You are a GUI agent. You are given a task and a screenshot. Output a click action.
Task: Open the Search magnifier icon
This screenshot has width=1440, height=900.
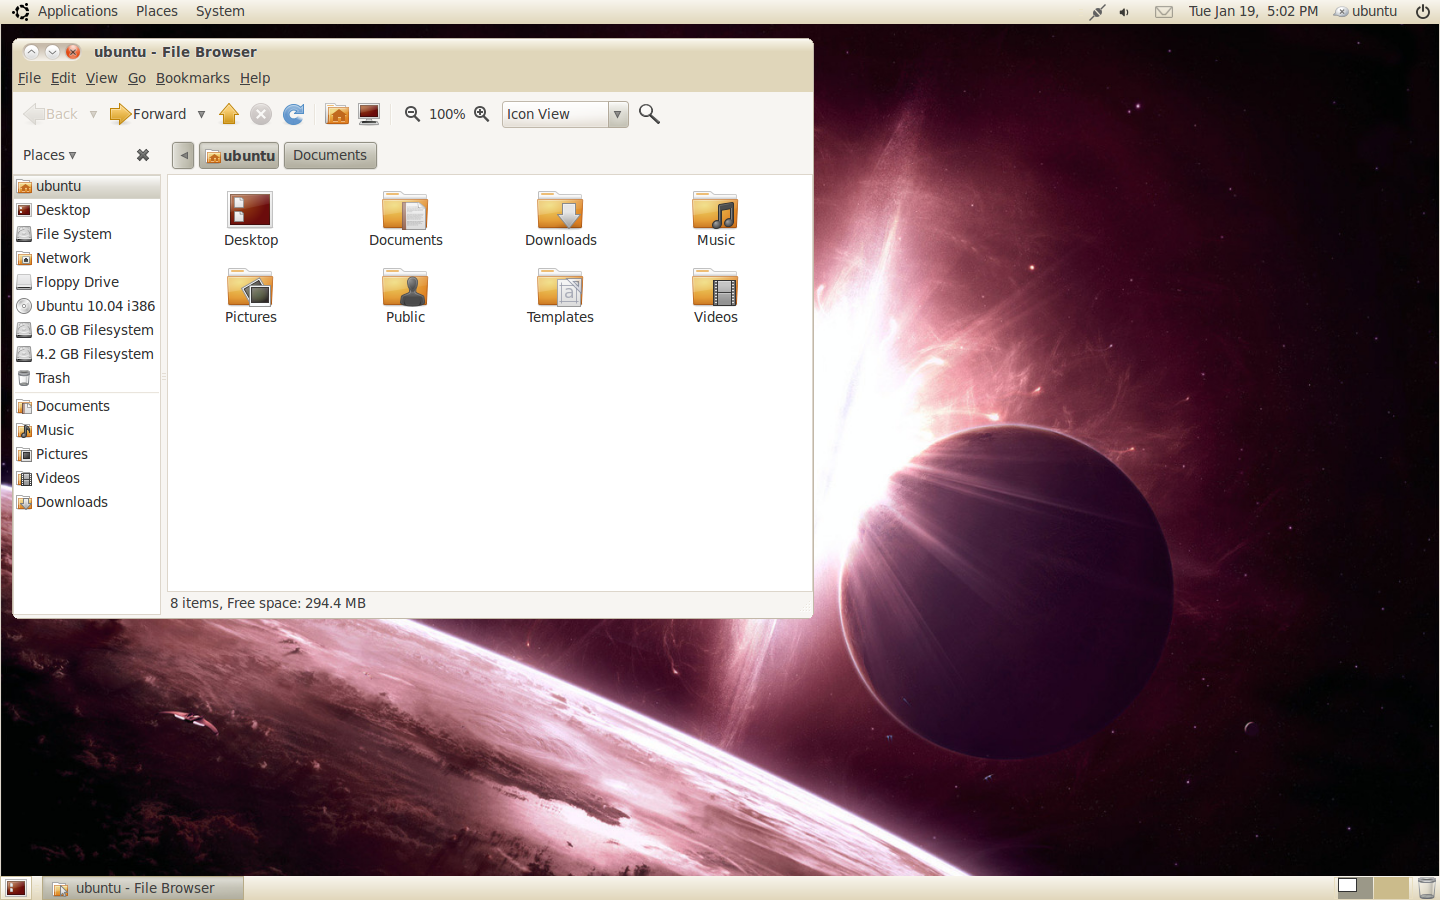pyautogui.click(x=649, y=114)
